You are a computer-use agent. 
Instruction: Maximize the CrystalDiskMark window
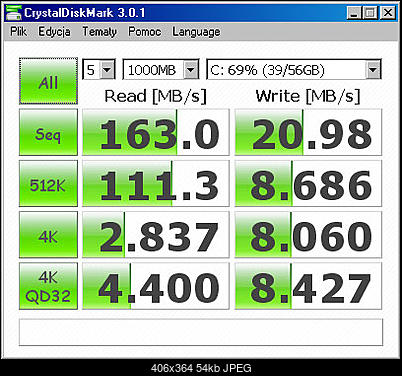[x=370, y=13]
